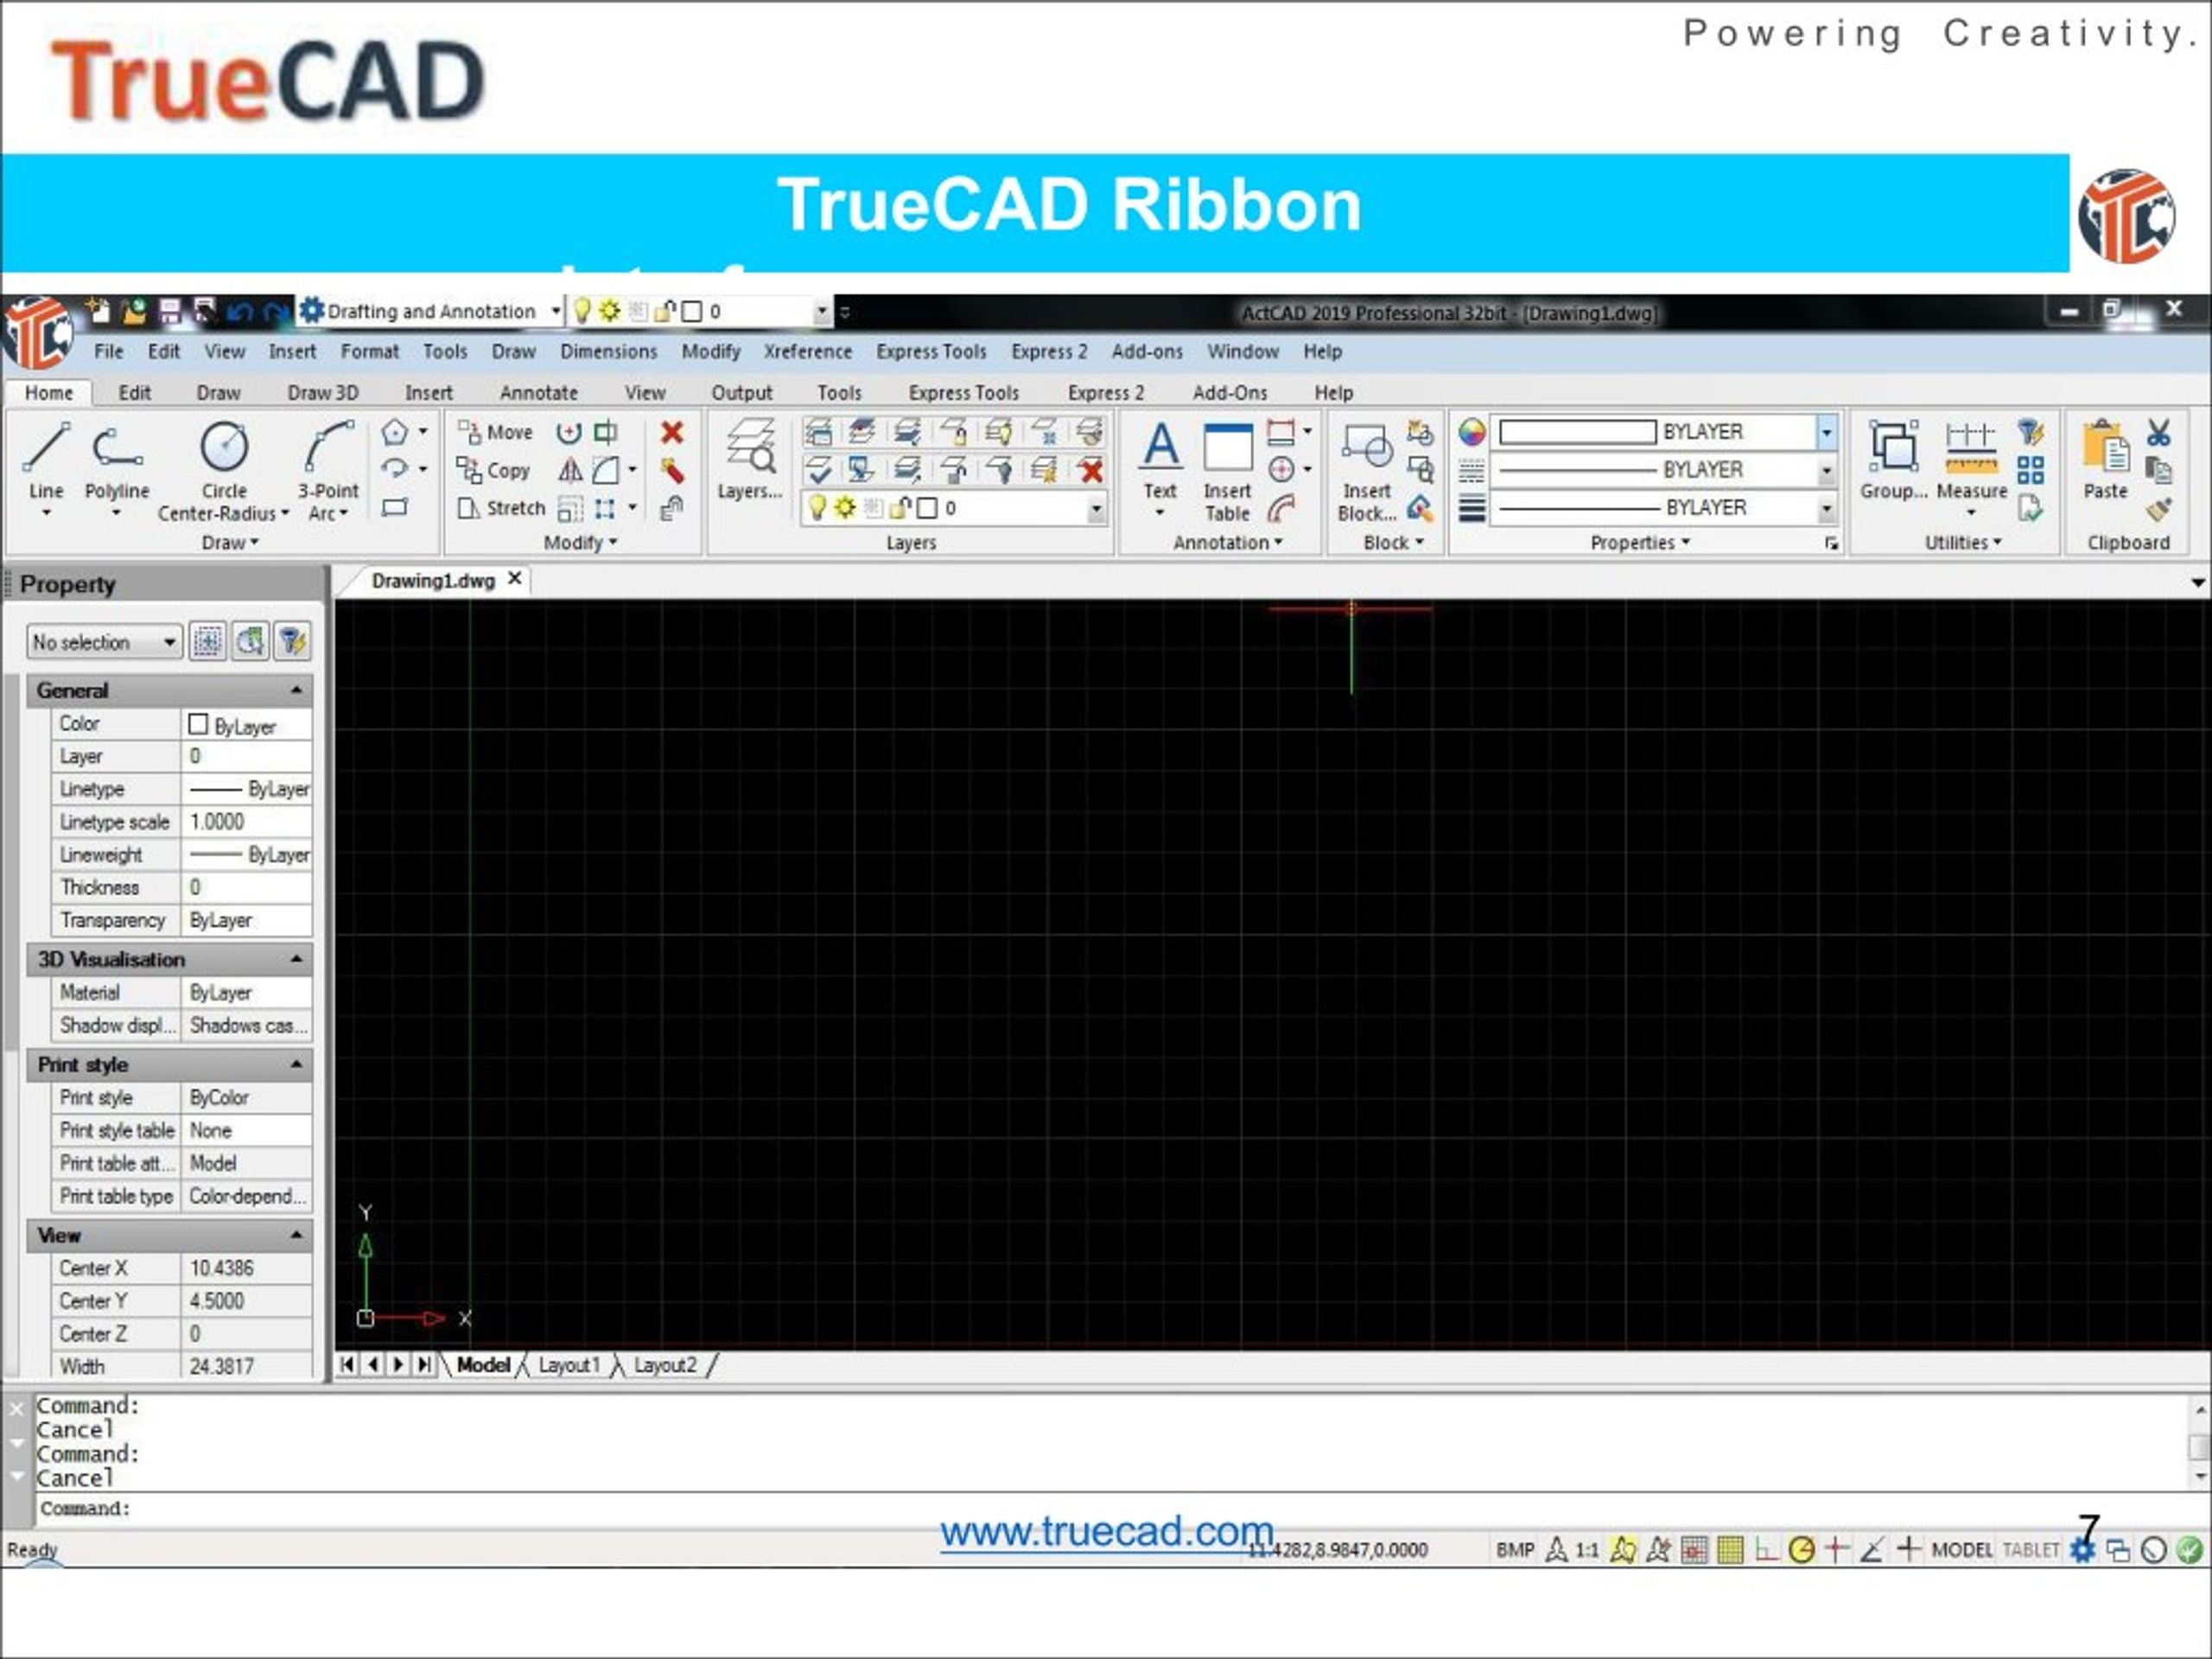2212x1659 pixels.
Task: Toggle layer freeze sun icon in Layers panel
Action: (x=845, y=508)
